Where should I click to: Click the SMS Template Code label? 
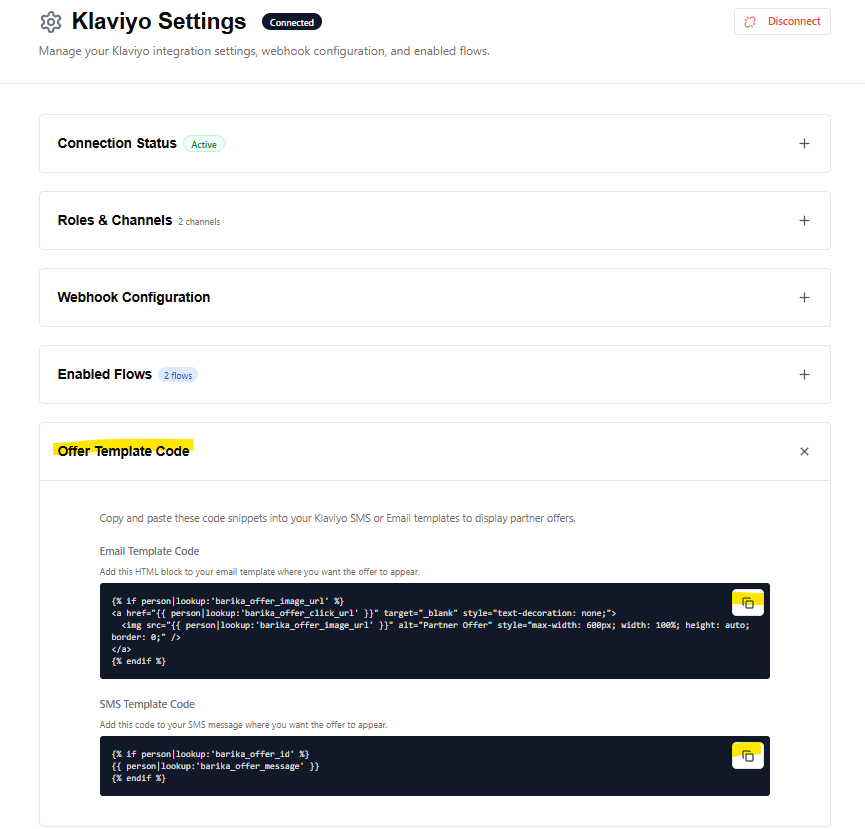click(x=147, y=704)
